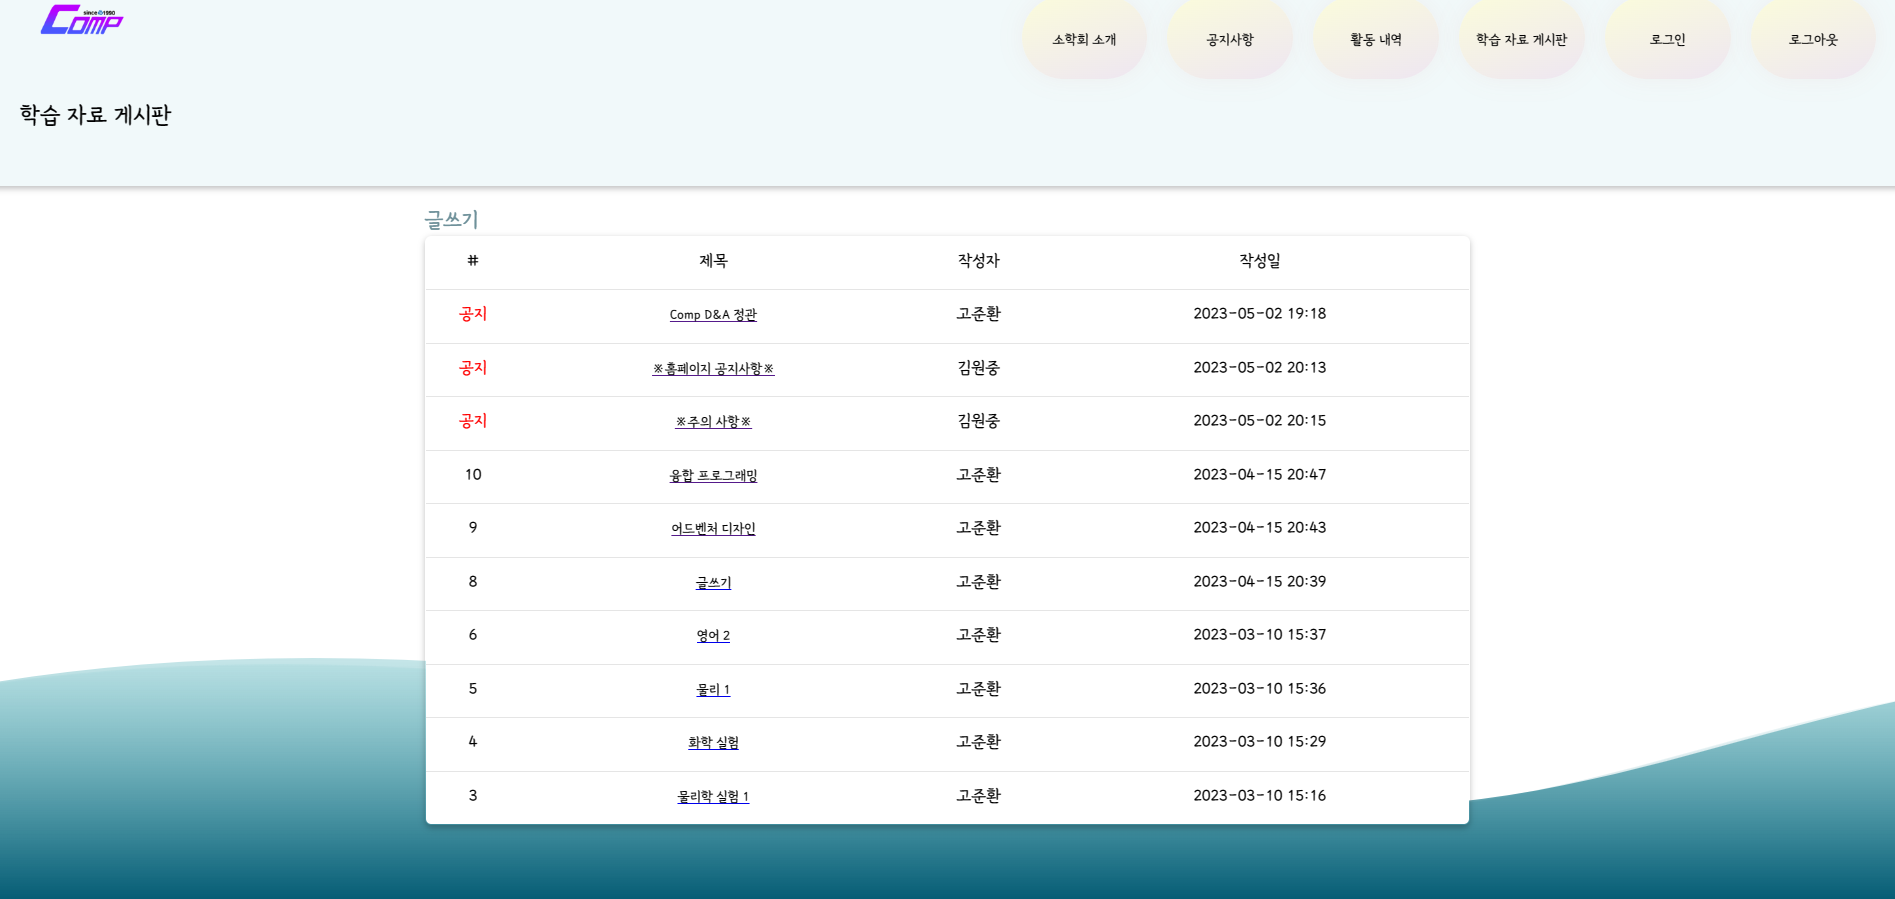Click 글쓰기 above the table
This screenshot has width=1895, height=899.
(x=451, y=219)
